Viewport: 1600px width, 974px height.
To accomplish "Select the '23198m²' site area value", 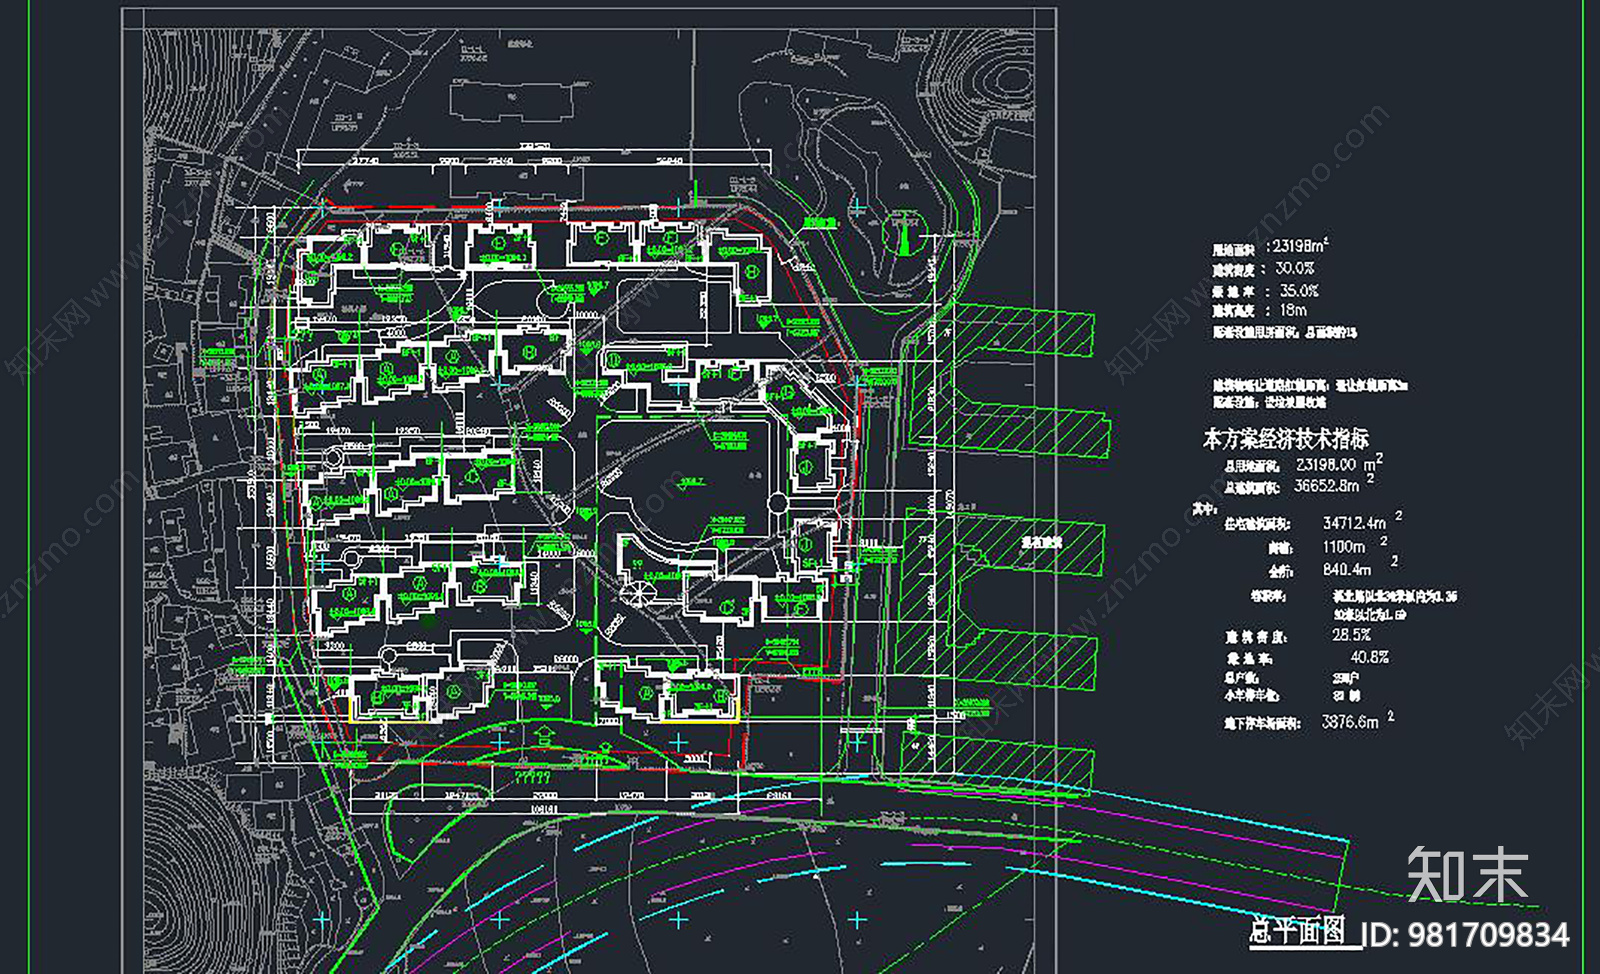I will [x=1300, y=246].
